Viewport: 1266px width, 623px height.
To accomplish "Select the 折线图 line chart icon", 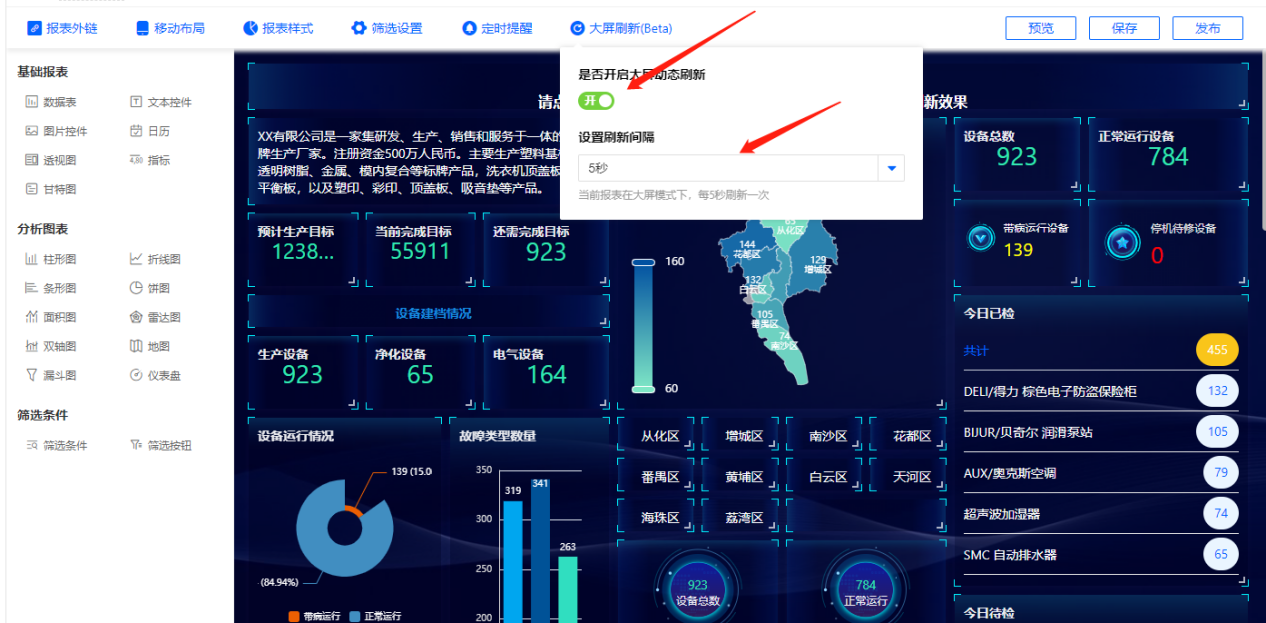I will 136,259.
